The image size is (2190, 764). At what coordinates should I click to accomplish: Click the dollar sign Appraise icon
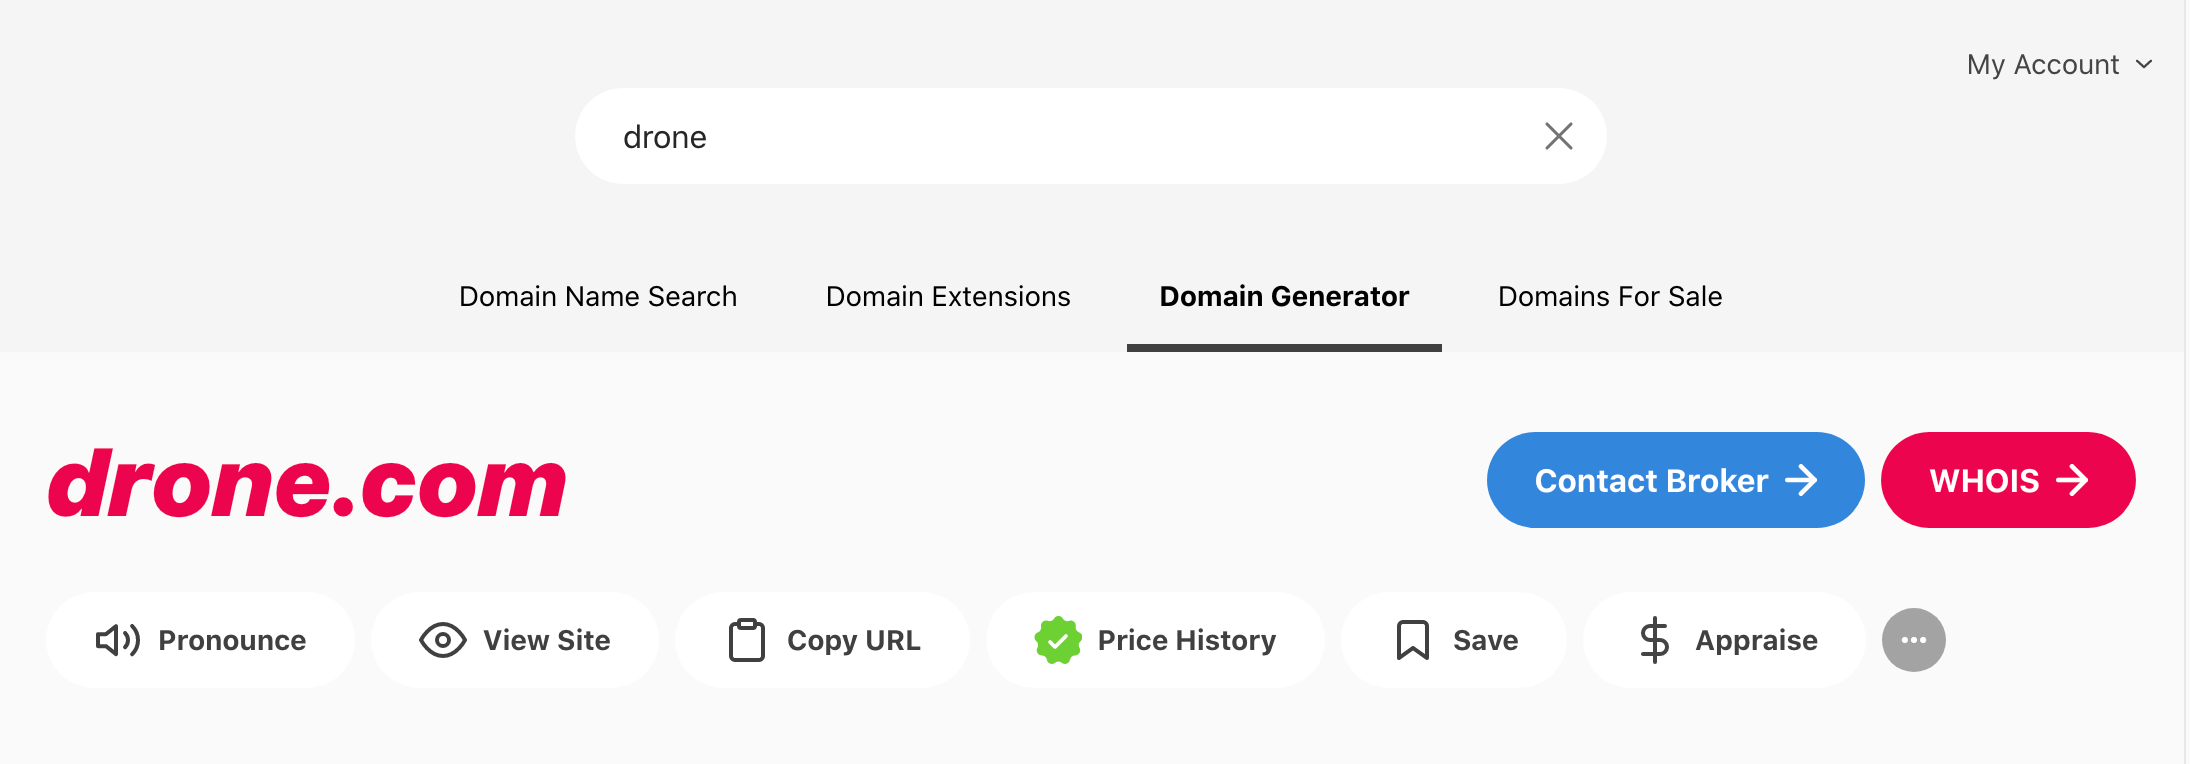coord(1655,640)
